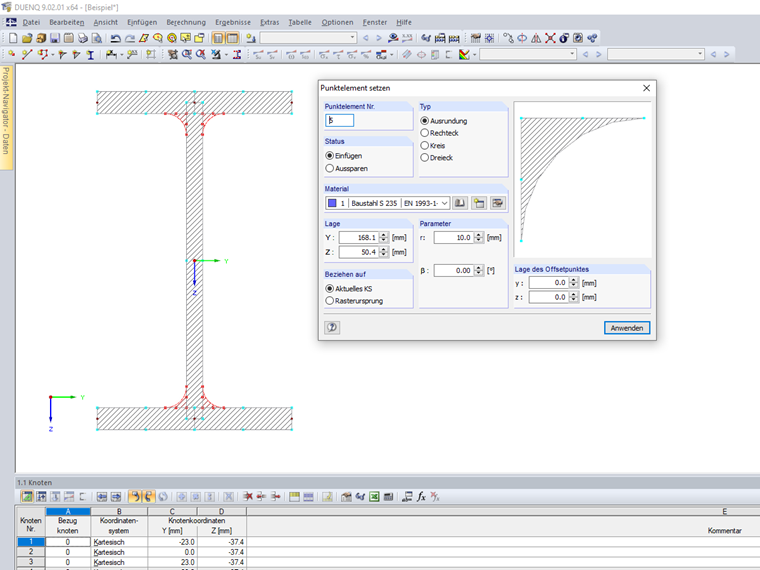This screenshot has height=570, width=760.
Task: Select the Rechteck type option
Action: tap(425, 133)
